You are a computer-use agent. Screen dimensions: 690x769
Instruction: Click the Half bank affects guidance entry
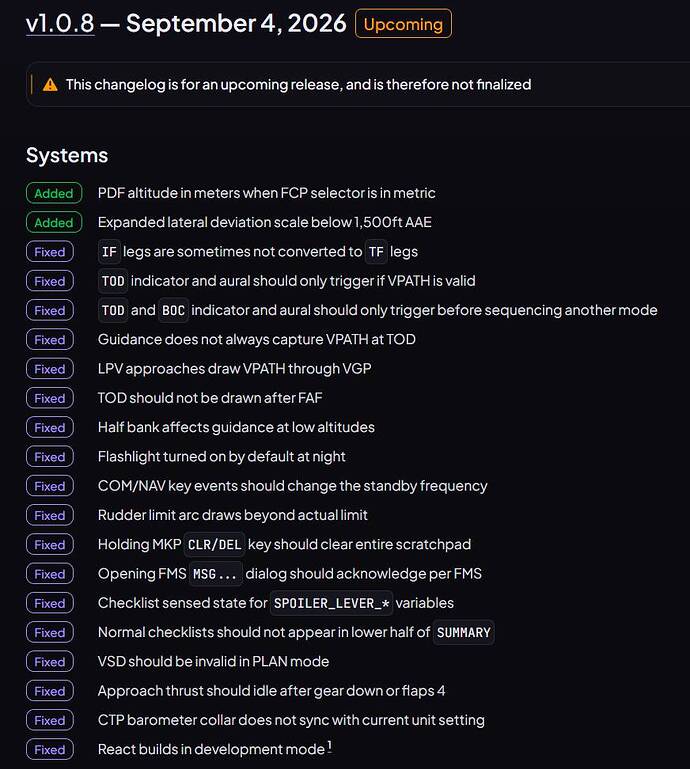coord(236,427)
